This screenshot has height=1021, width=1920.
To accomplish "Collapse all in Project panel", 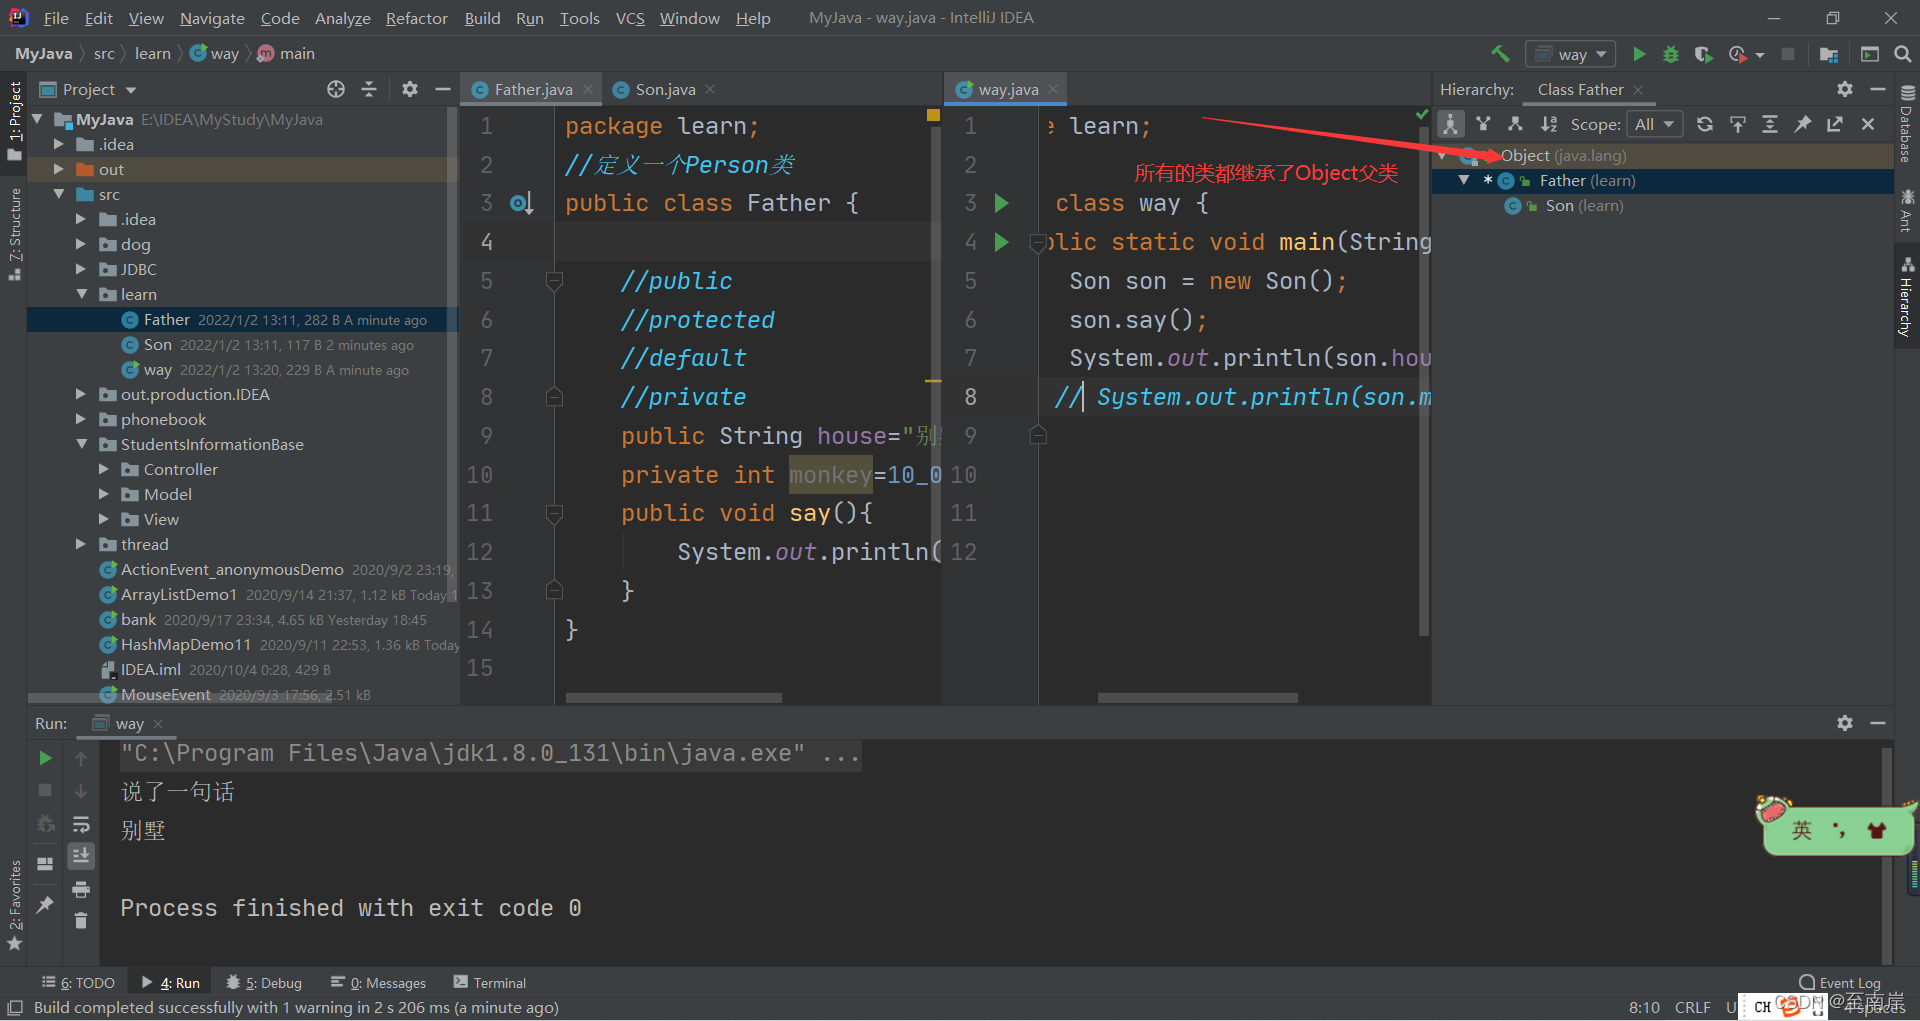I will [x=369, y=89].
